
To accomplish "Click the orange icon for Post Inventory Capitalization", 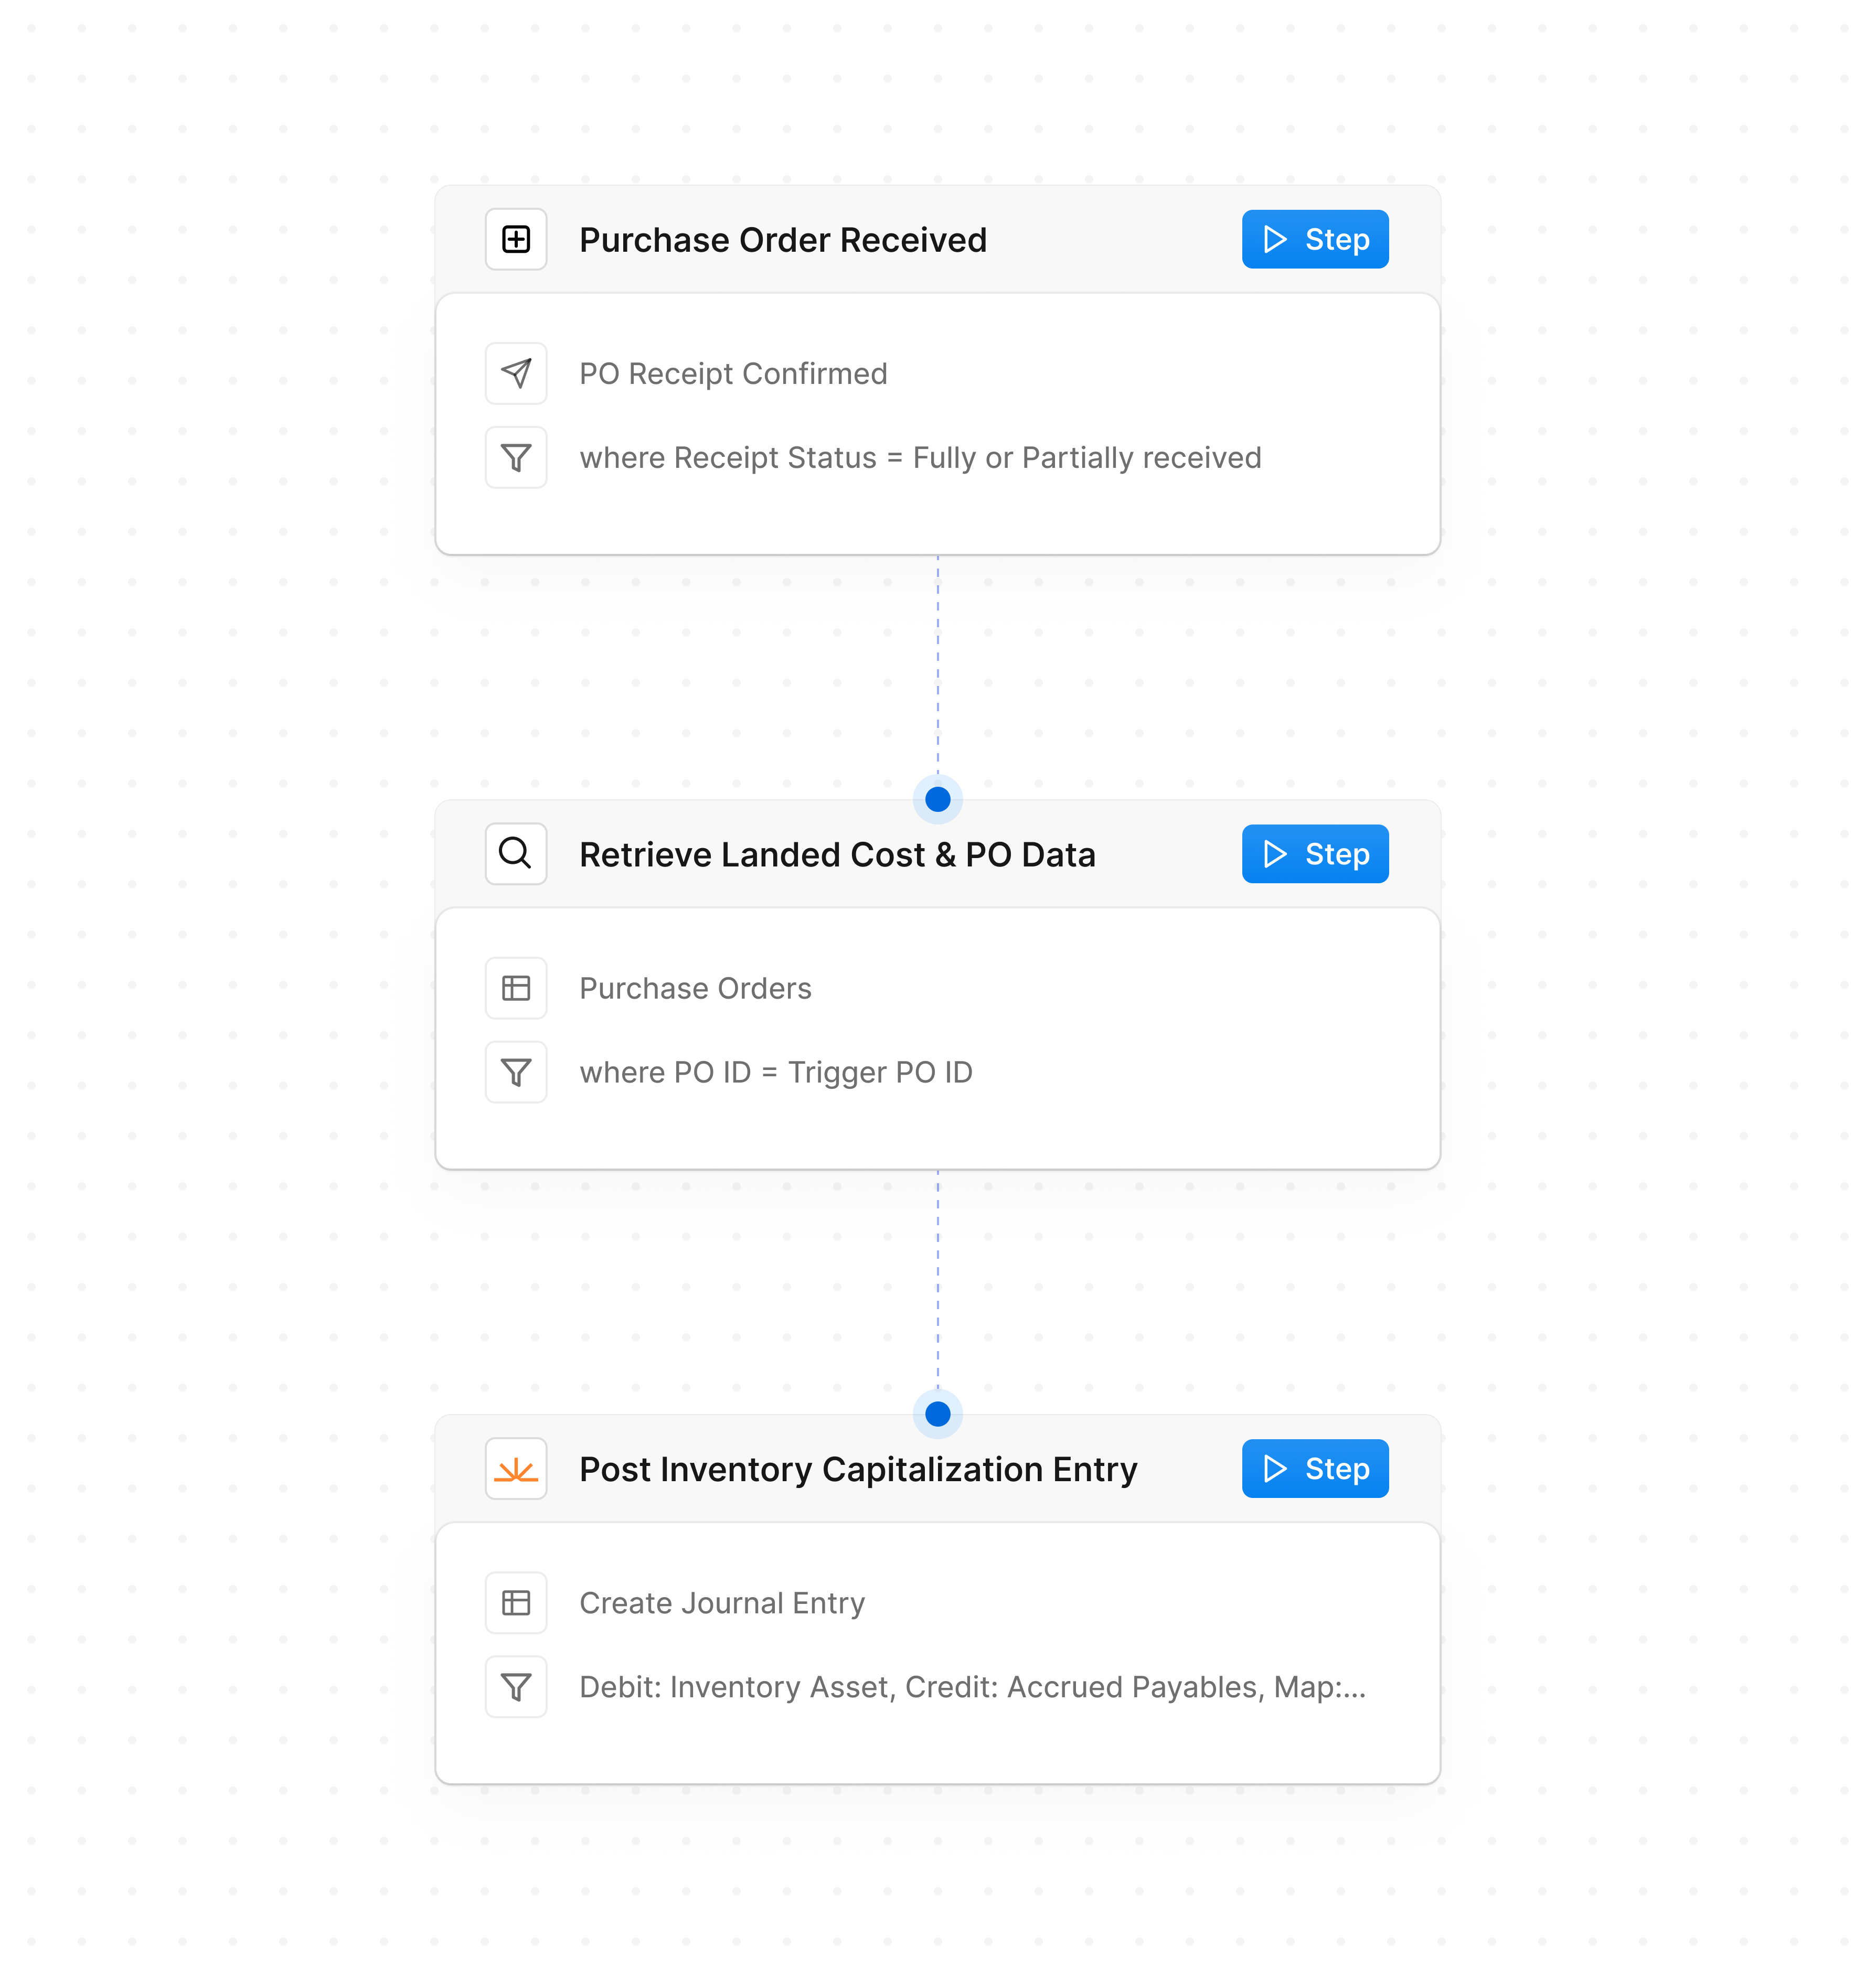I will (x=516, y=1468).
